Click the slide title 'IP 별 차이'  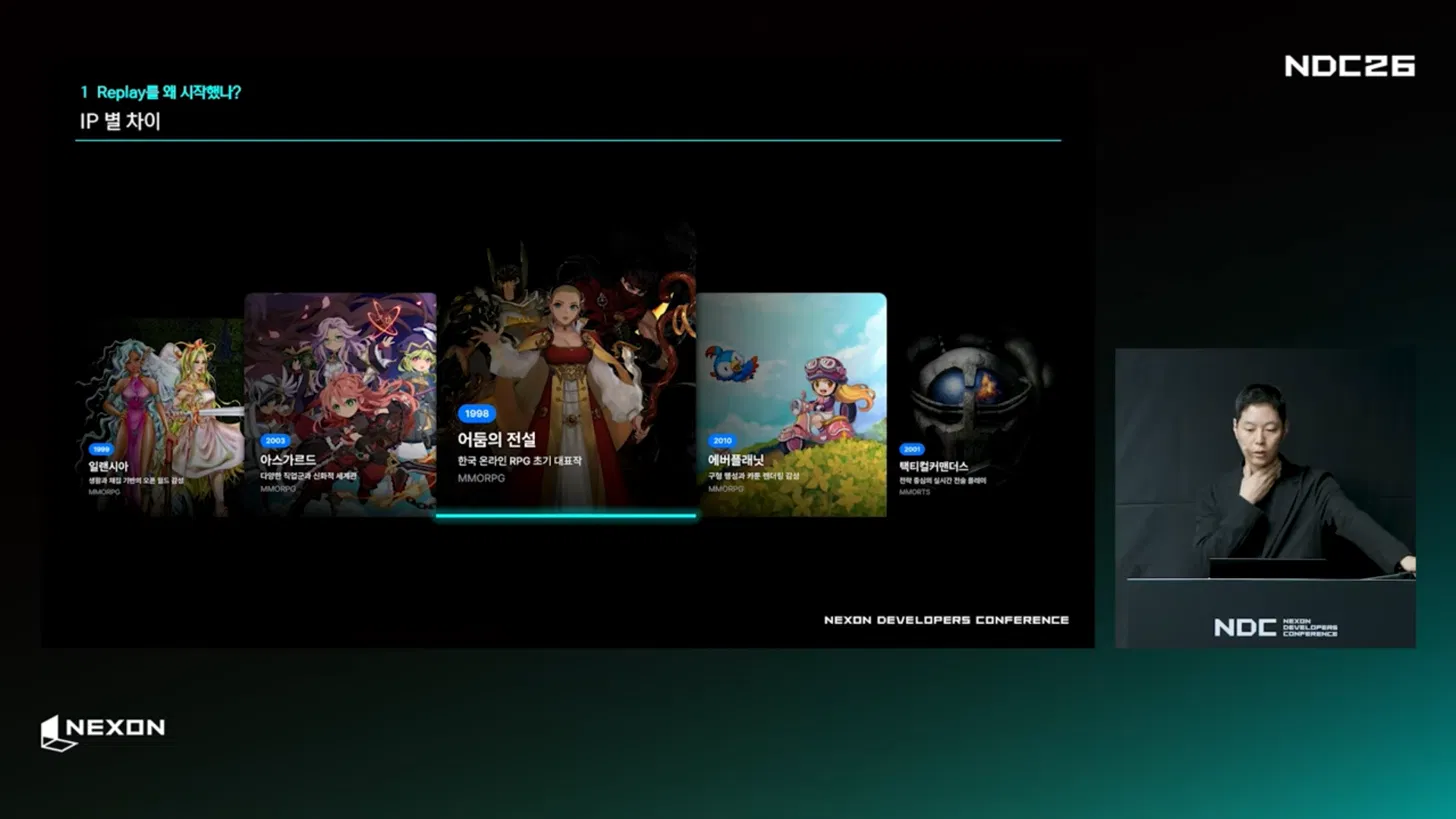pyautogui.click(x=120, y=122)
